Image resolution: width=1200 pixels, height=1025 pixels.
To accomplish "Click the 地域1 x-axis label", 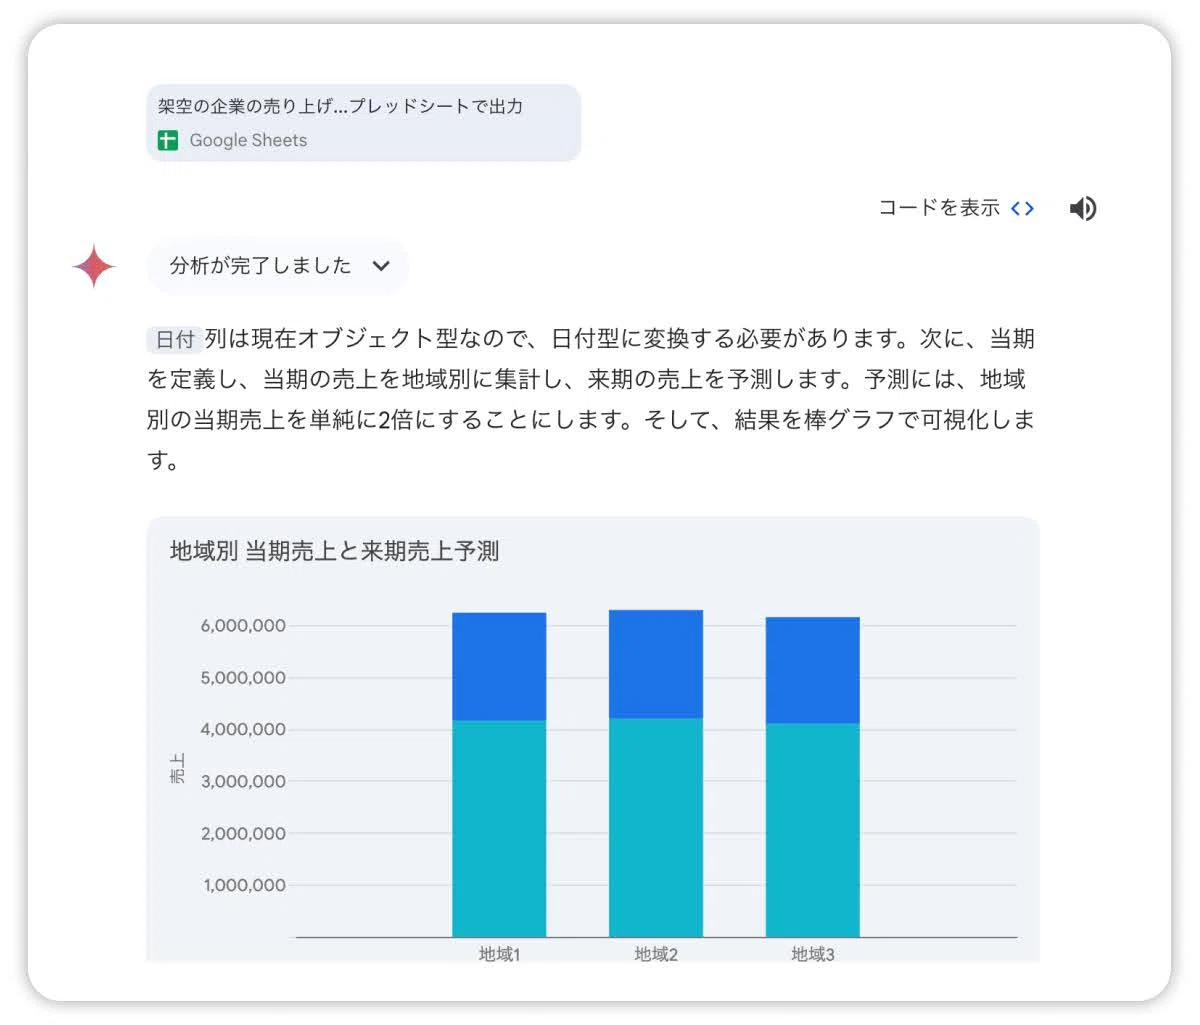I will pyautogui.click(x=499, y=954).
